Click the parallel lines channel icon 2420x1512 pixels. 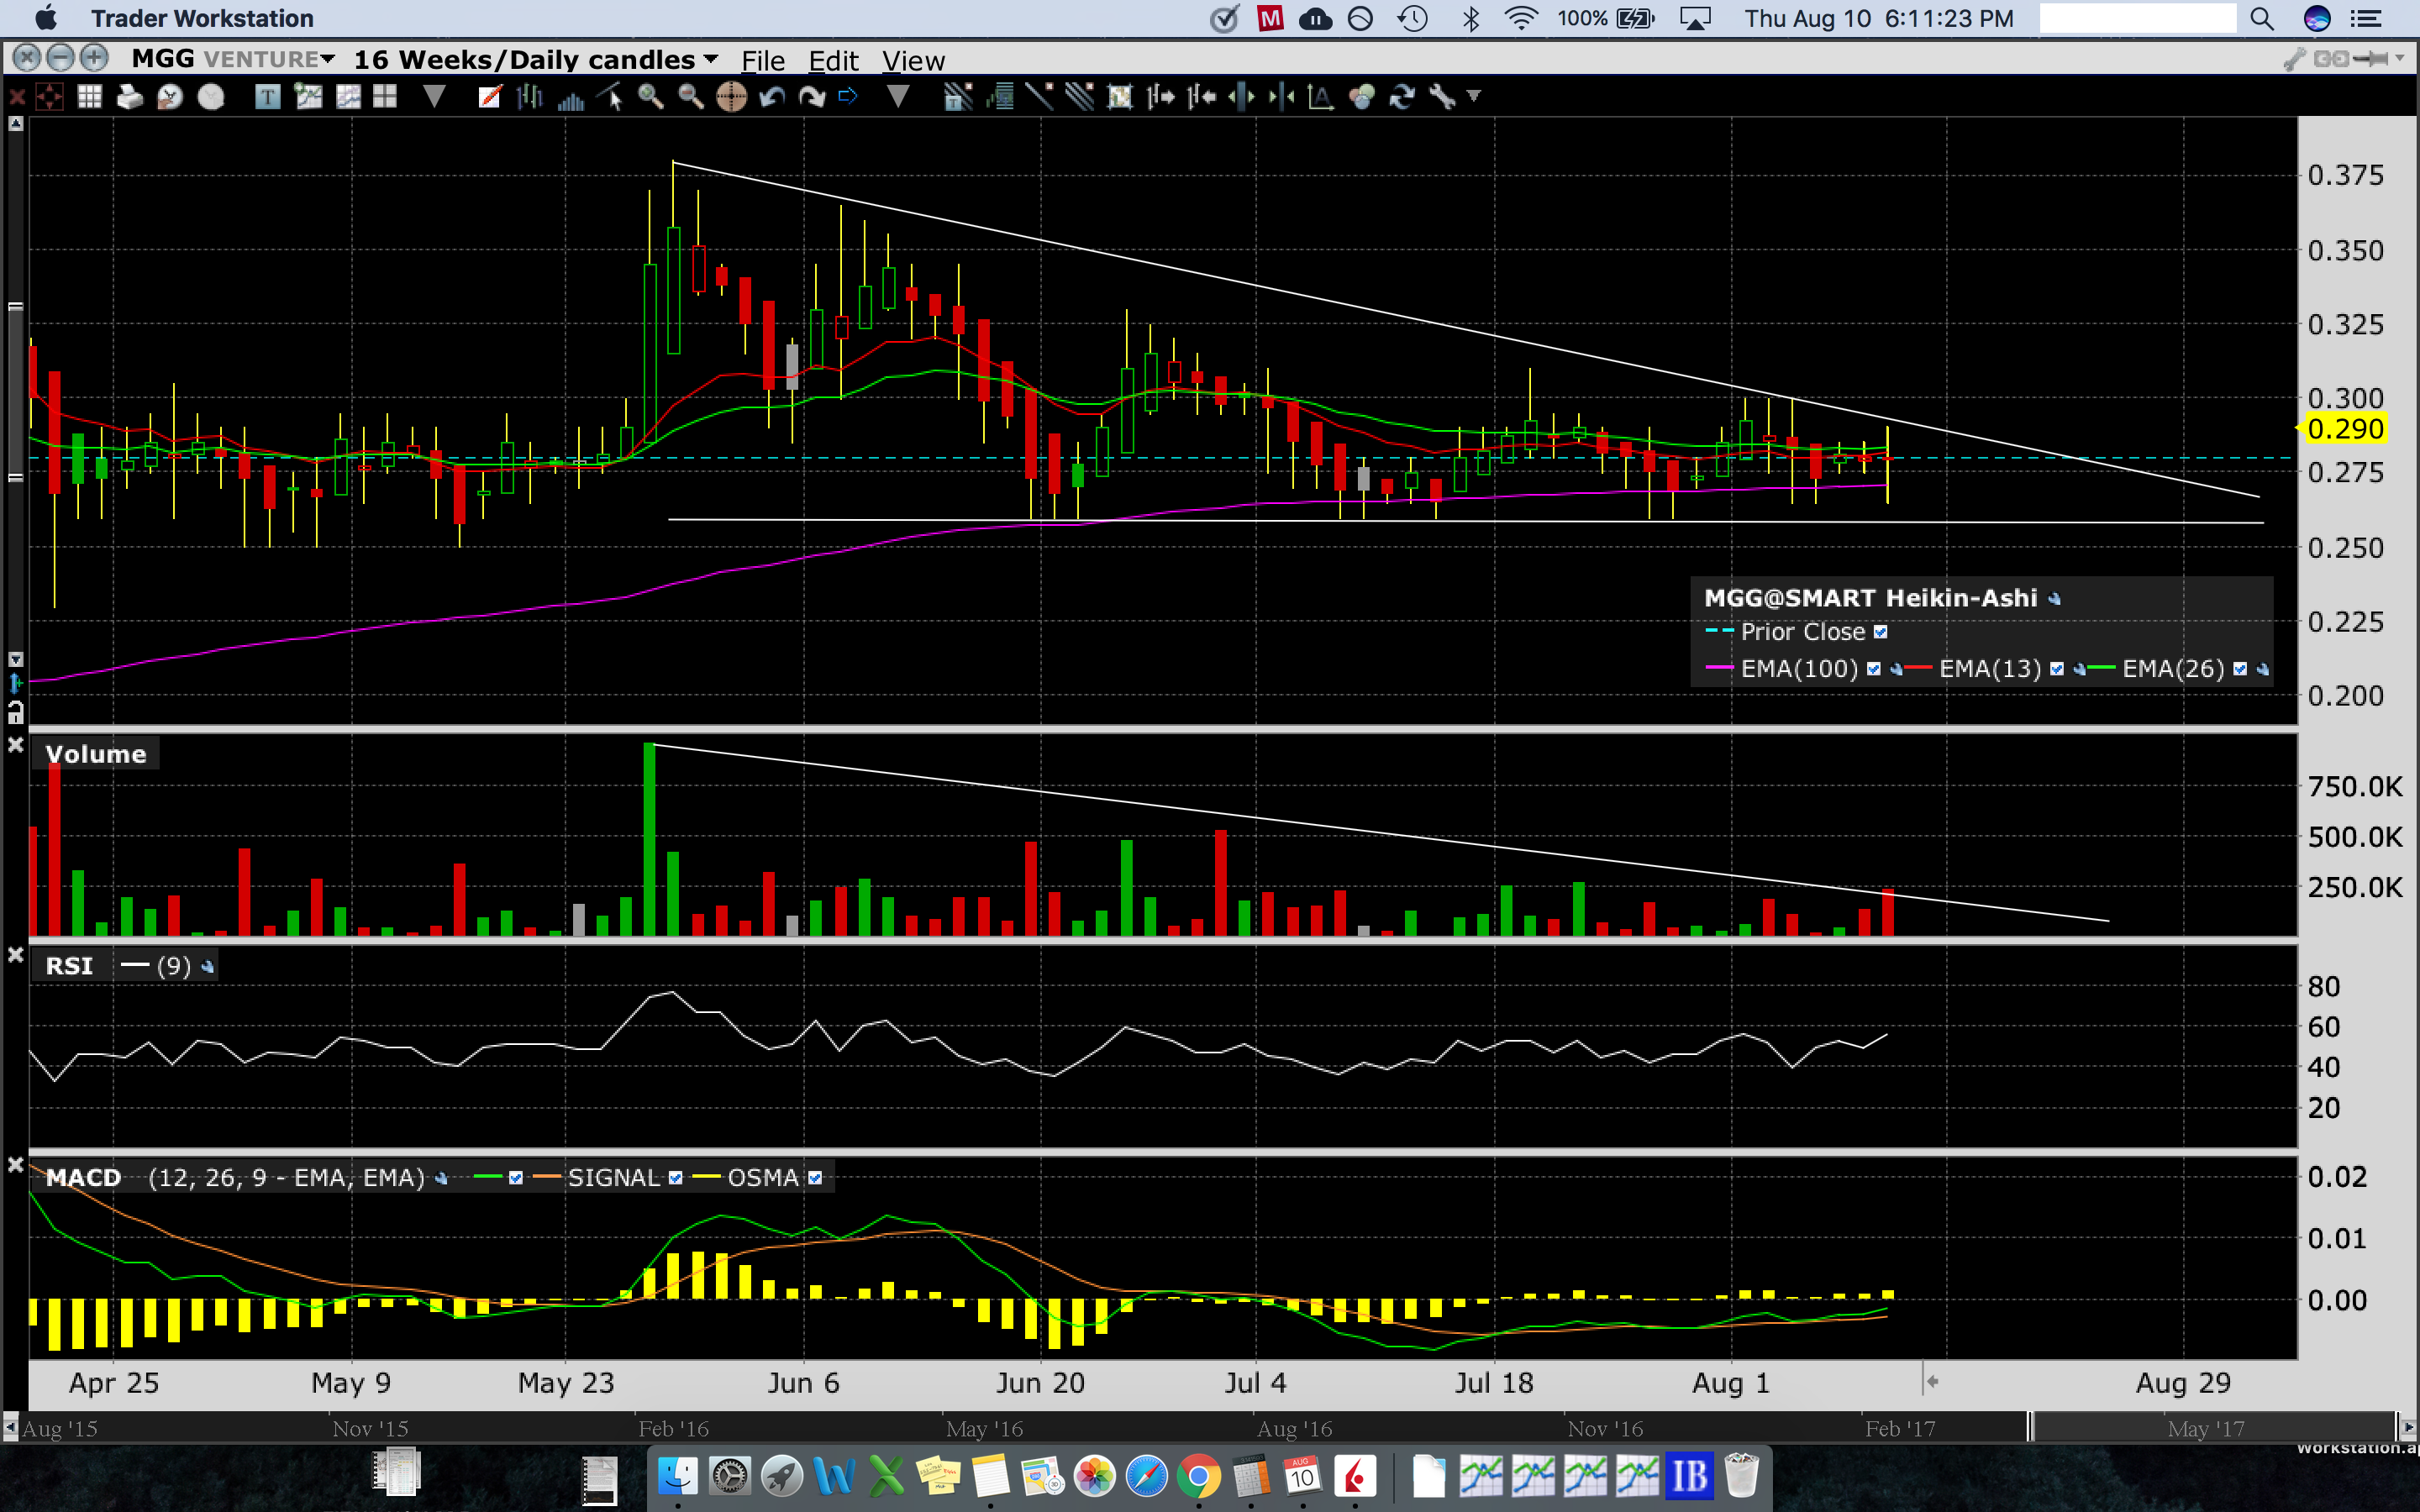pyautogui.click(x=1079, y=97)
